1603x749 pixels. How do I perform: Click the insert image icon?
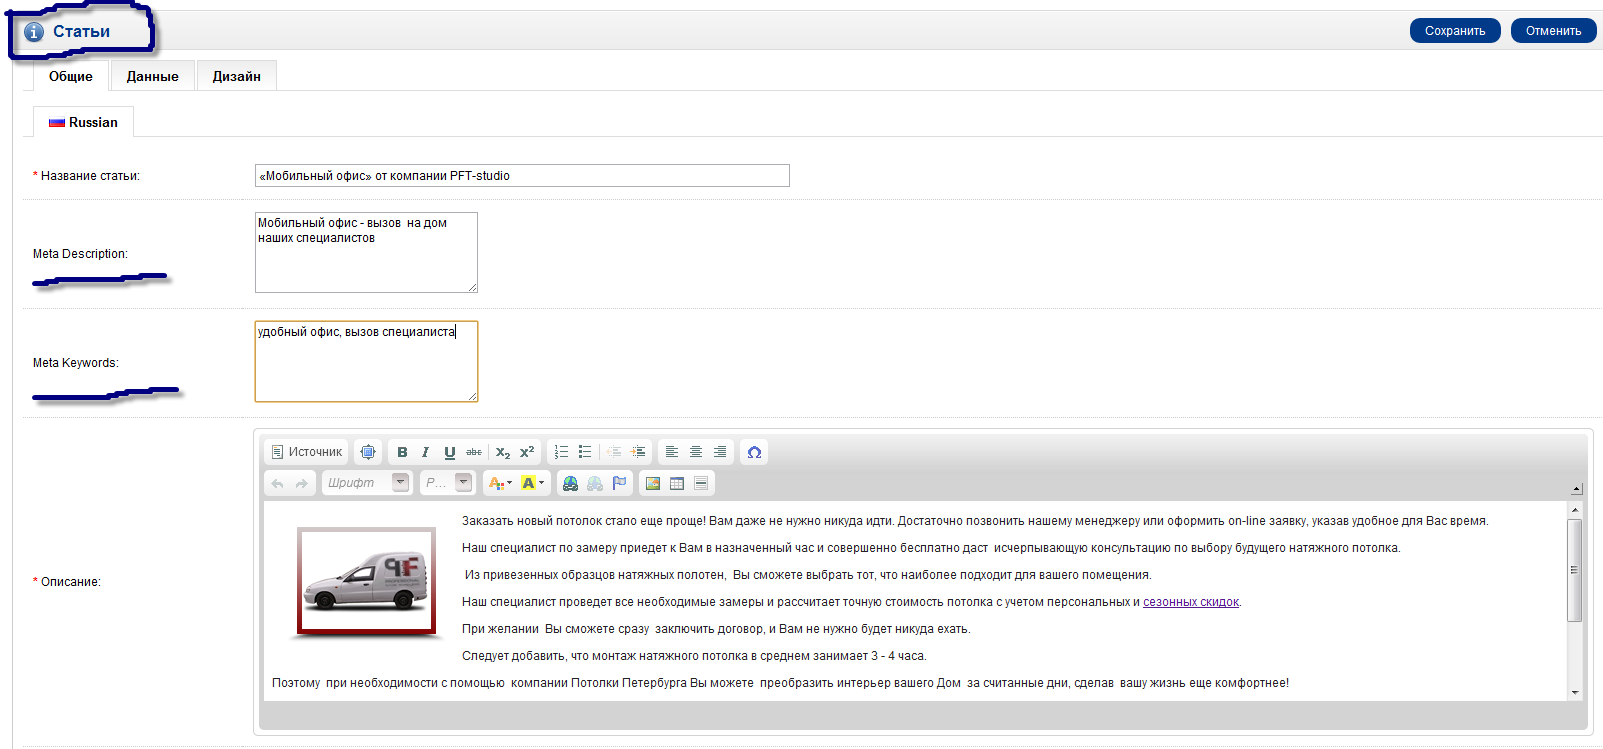(x=653, y=483)
